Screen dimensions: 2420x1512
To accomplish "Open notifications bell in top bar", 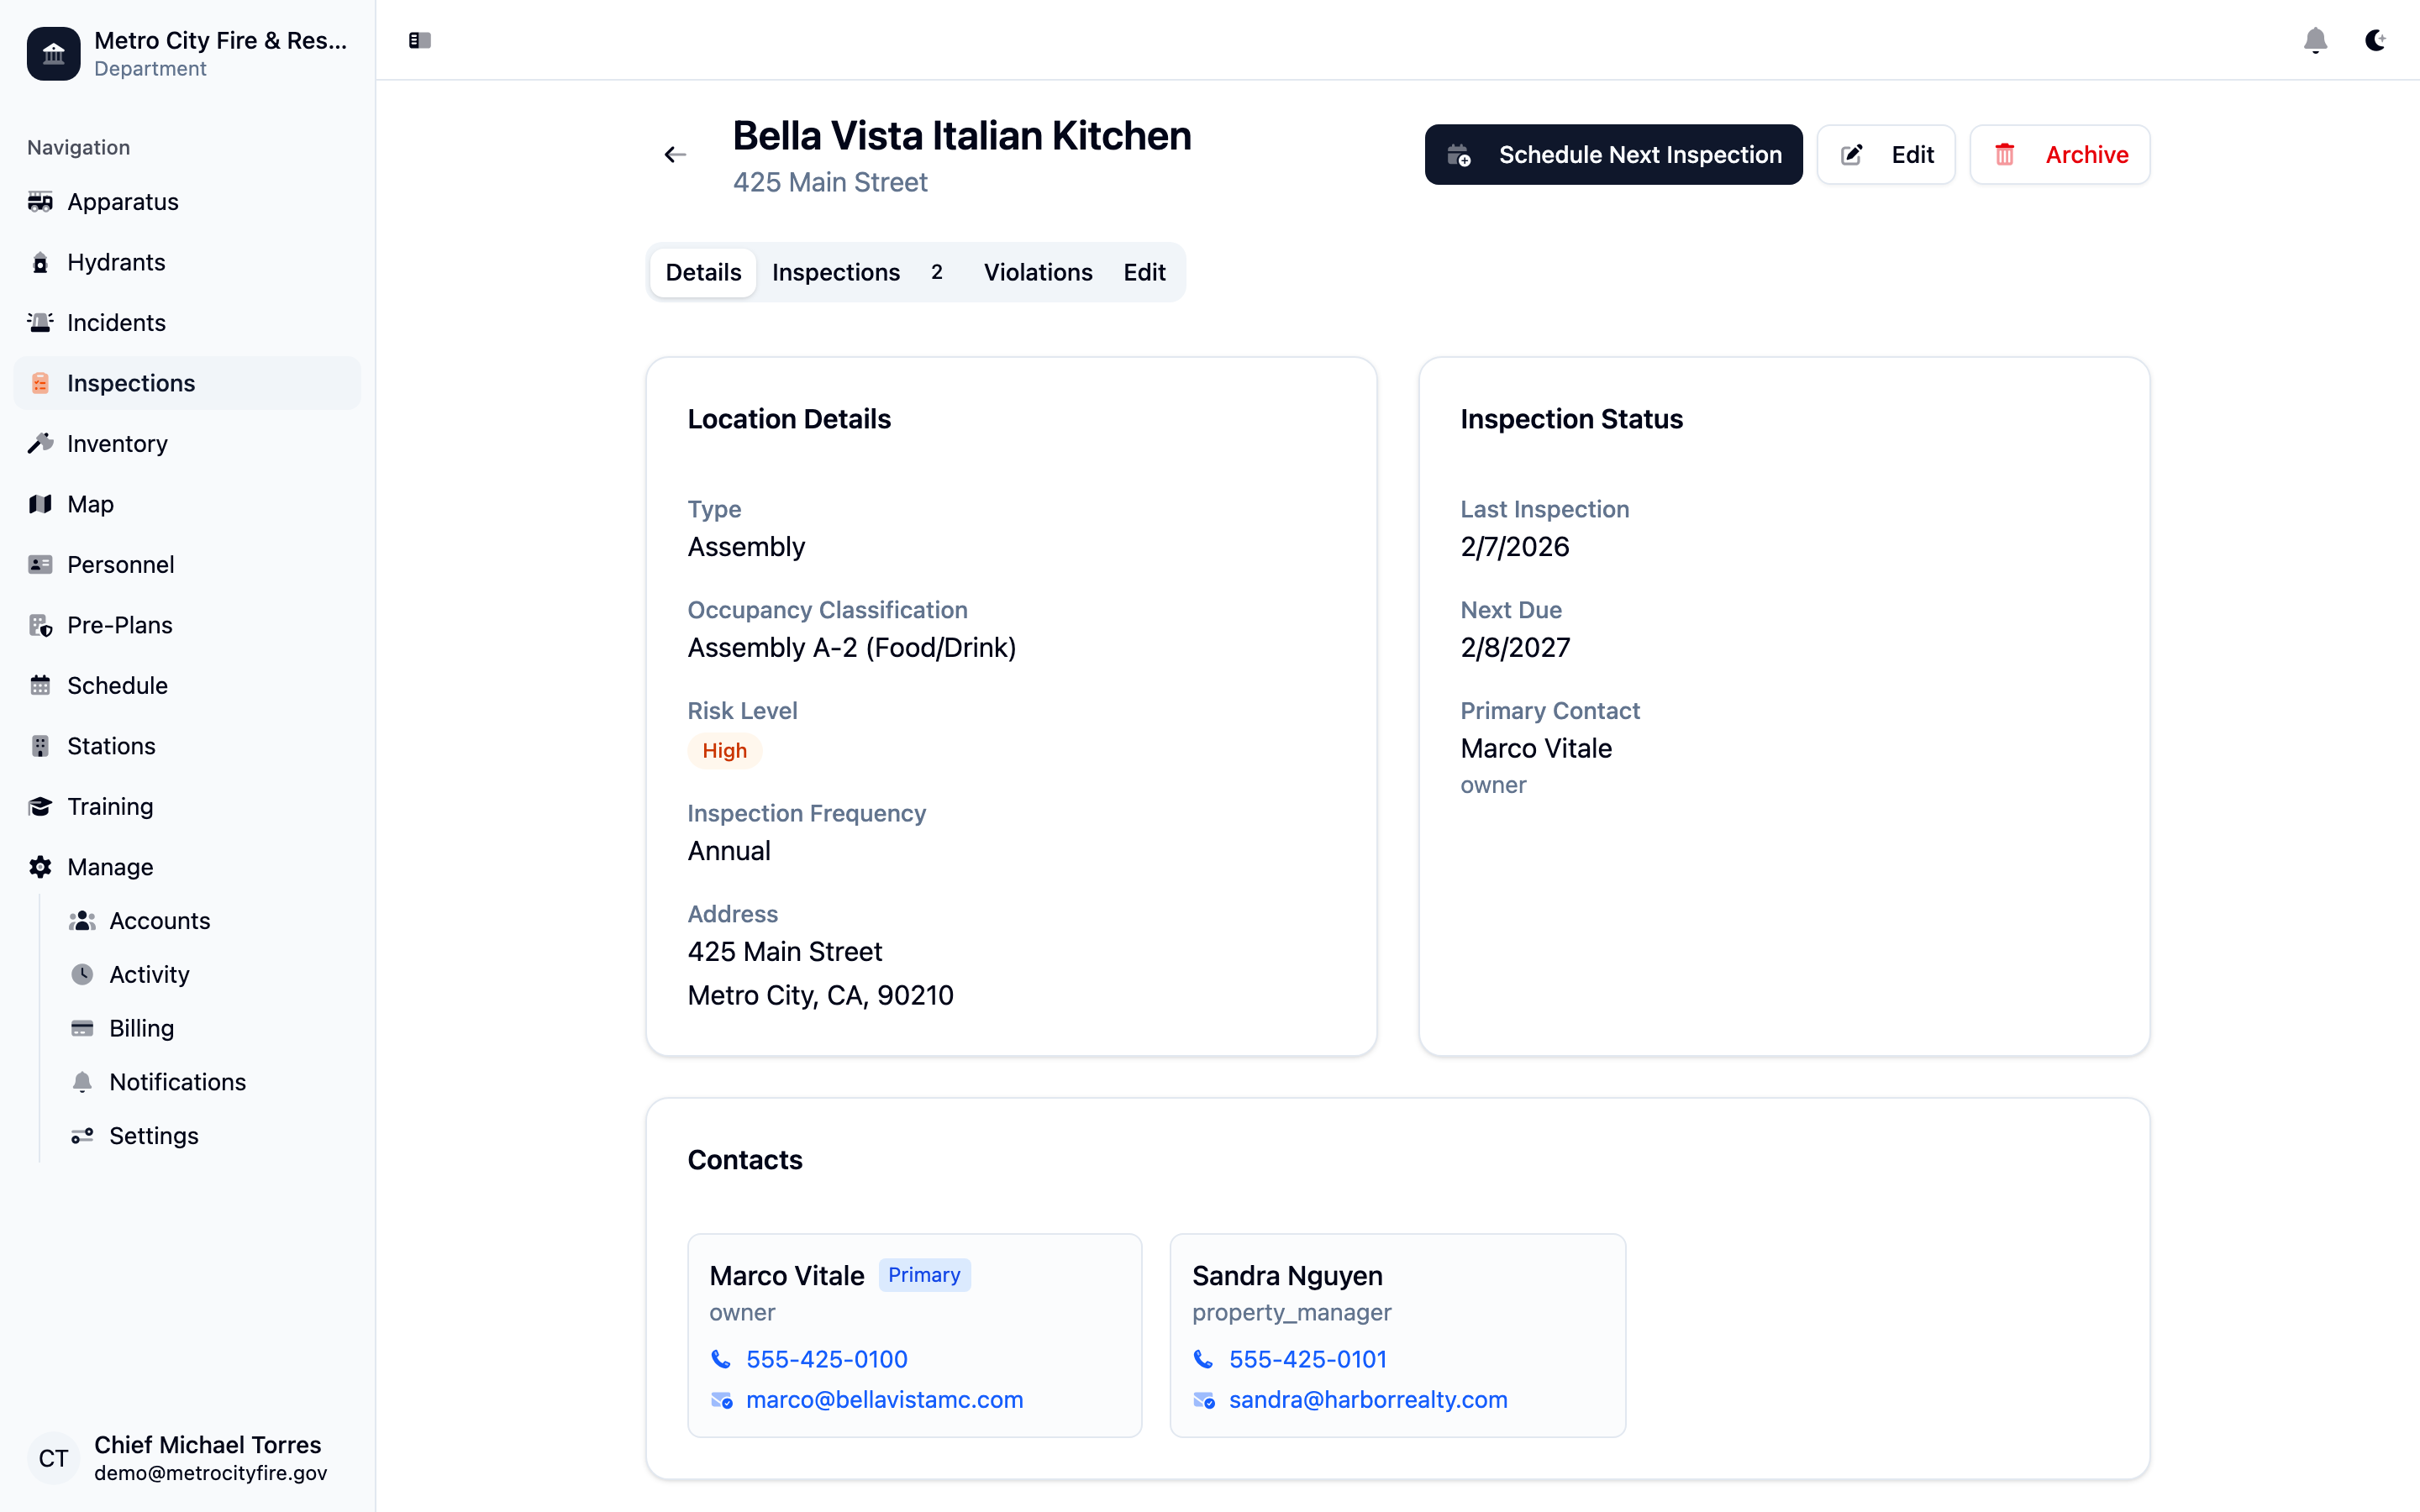I will pos(2315,40).
